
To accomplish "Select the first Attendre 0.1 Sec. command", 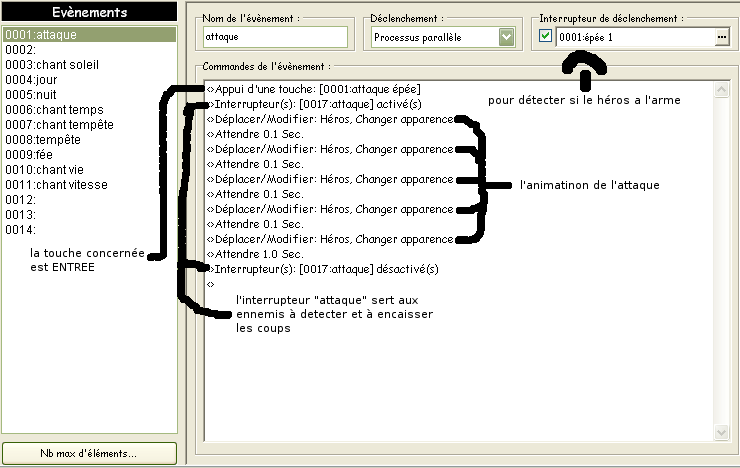I will coord(255,134).
